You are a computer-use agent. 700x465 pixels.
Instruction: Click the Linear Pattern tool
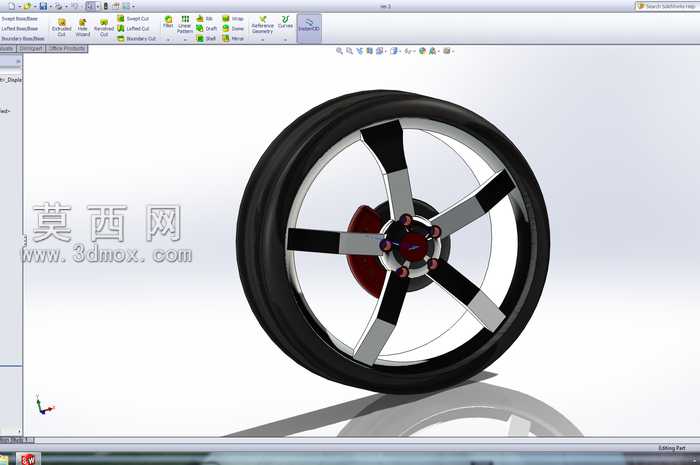[x=185, y=25]
